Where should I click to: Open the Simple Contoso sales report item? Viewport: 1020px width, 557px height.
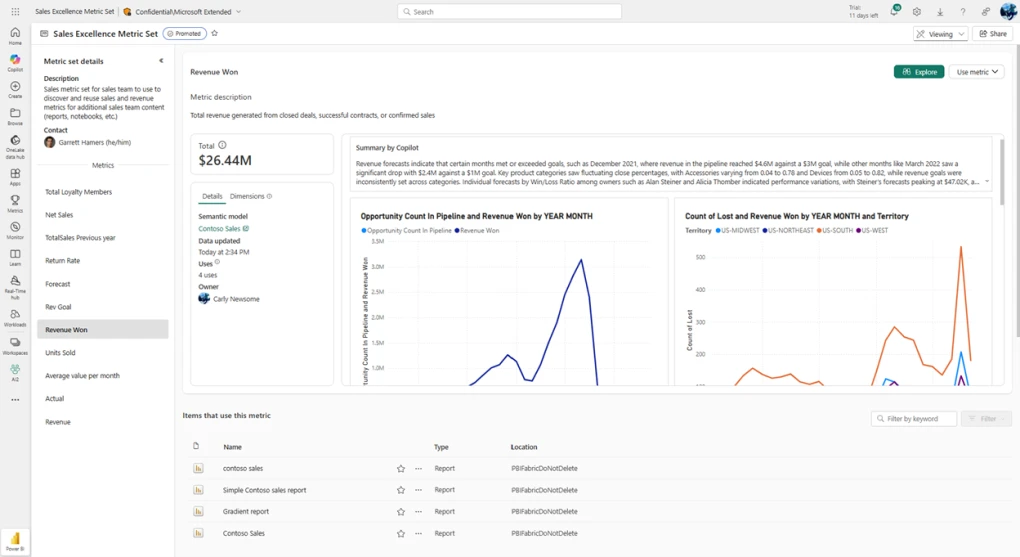(264, 490)
